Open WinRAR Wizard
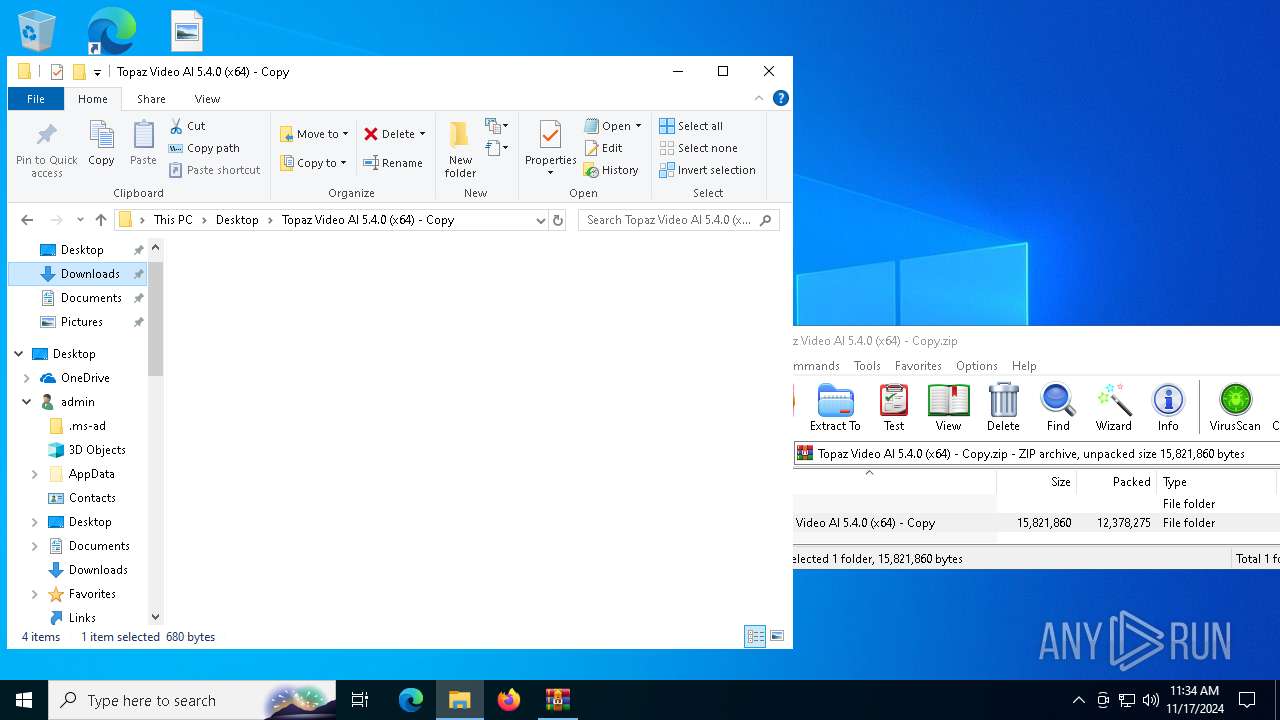This screenshot has height=720, width=1280. 1113,407
